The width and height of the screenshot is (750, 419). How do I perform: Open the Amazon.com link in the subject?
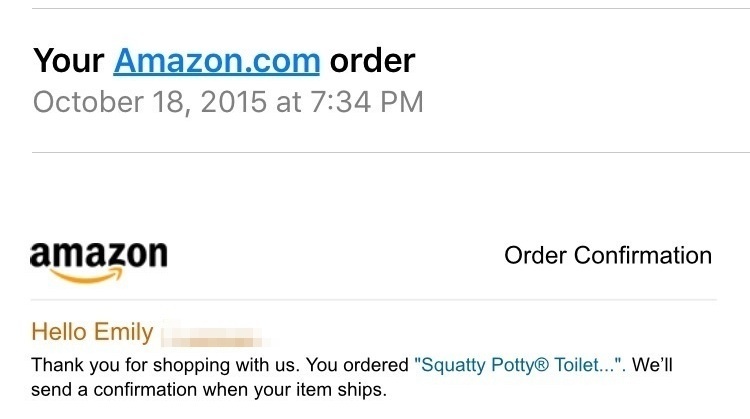pyautogui.click(x=216, y=61)
